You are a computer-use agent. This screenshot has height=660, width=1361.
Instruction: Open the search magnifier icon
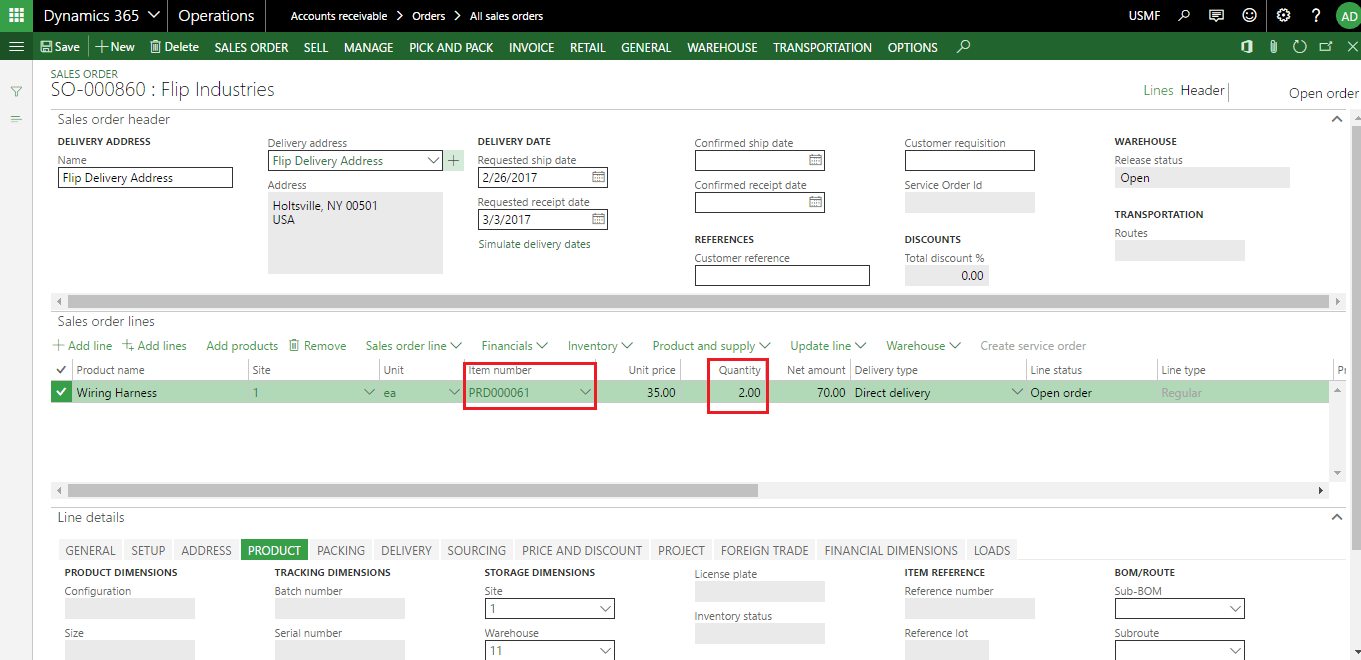pos(1184,15)
